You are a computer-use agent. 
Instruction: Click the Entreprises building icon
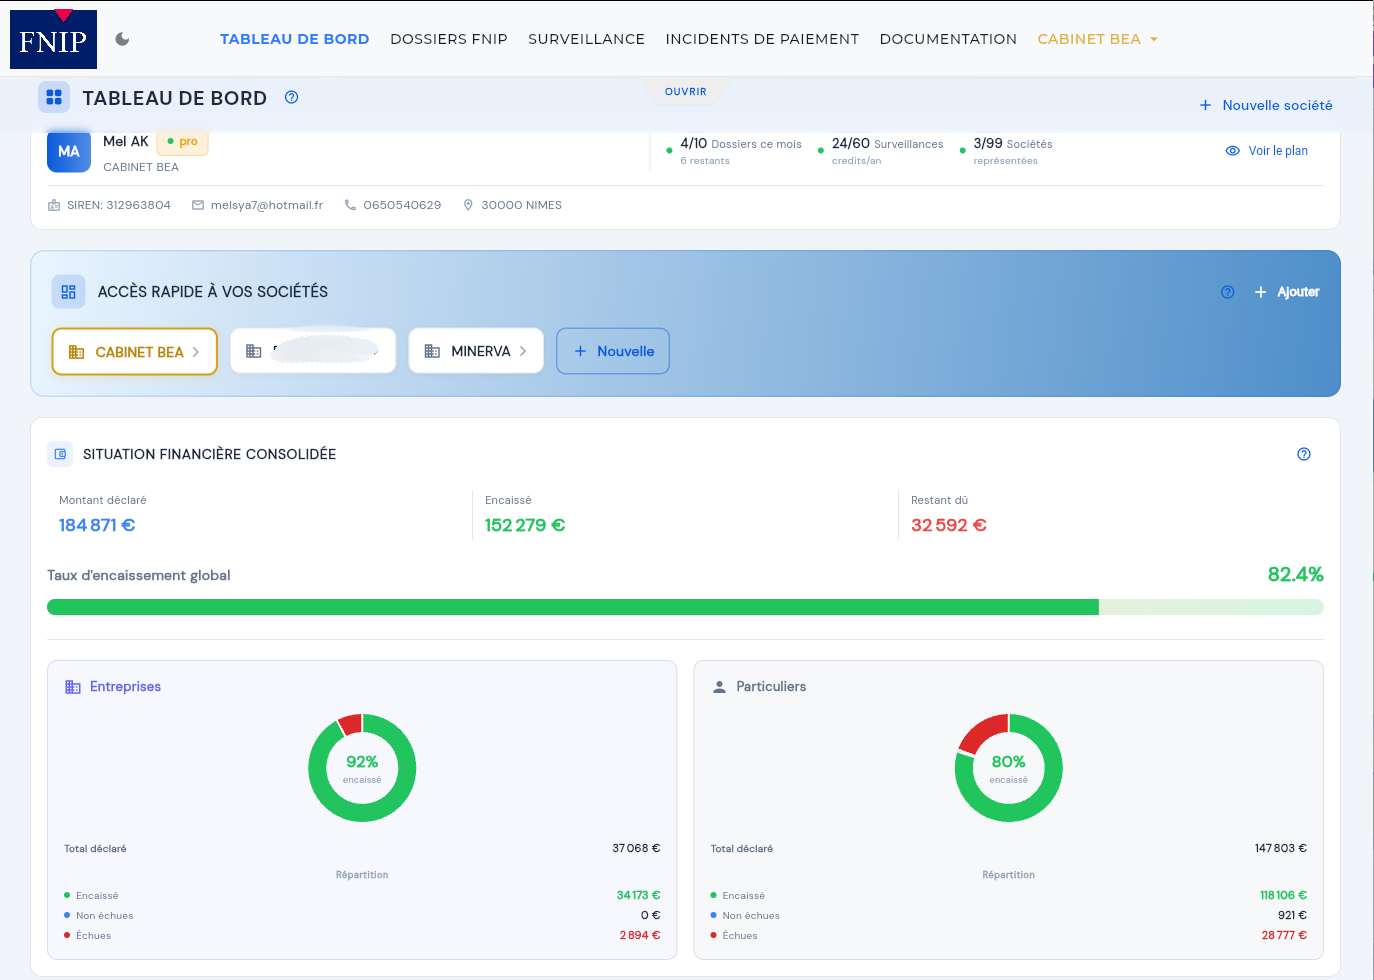click(x=73, y=687)
